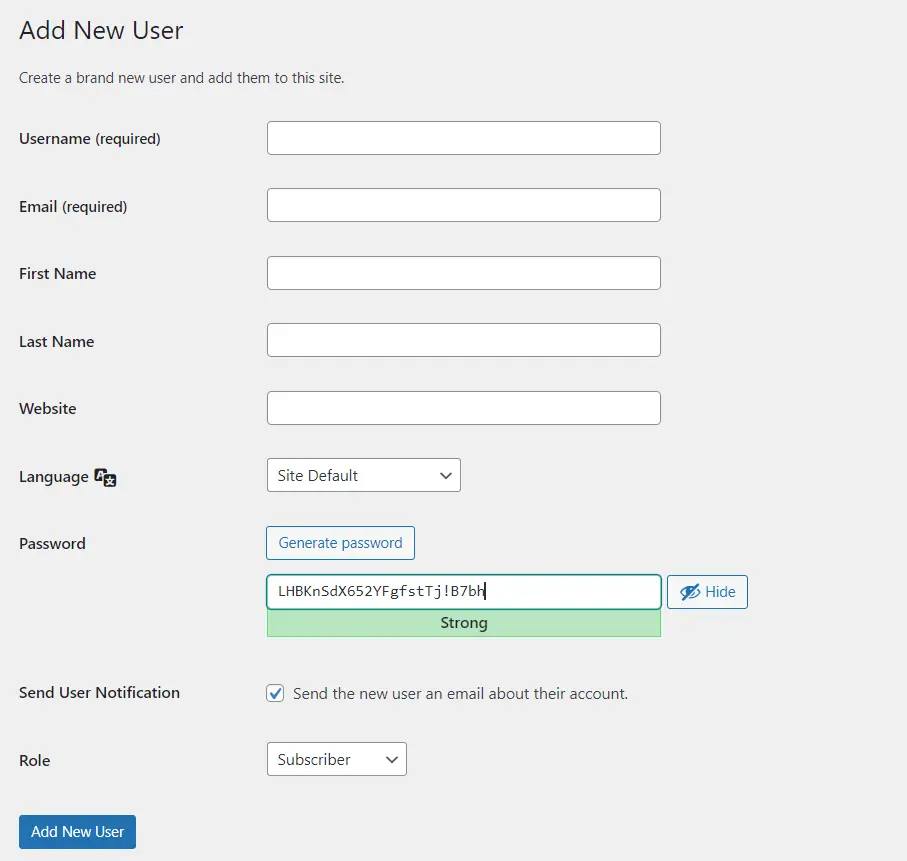The height and width of the screenshot is (861, 907).
Task: Click the Email (required) label
Action: (x=73, y=207)
